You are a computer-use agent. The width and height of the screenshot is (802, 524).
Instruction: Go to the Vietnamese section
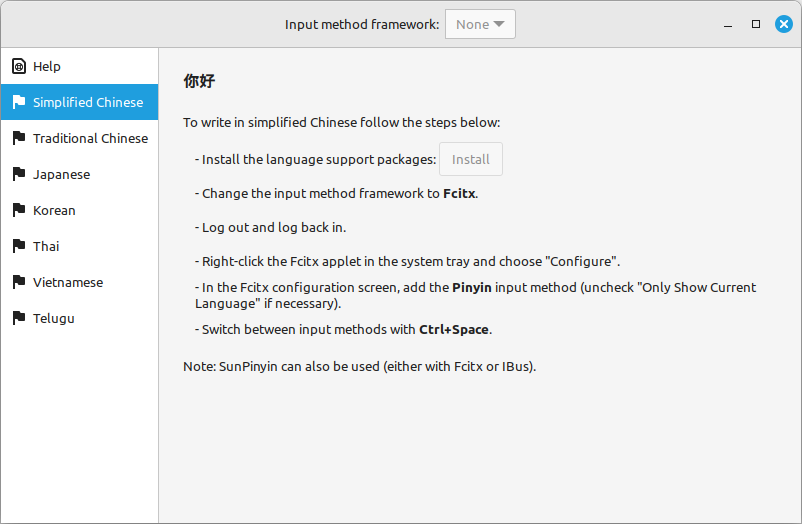pos(68,282)
